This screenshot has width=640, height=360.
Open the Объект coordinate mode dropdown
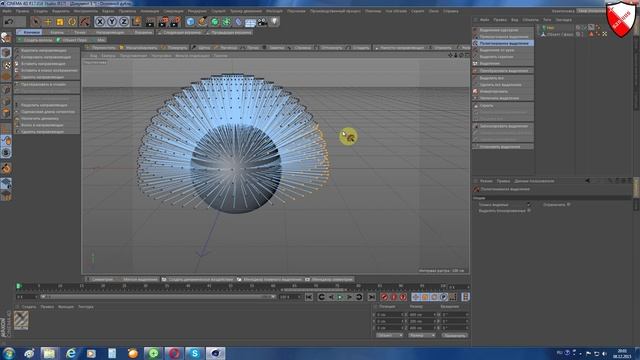coord(389,335)
